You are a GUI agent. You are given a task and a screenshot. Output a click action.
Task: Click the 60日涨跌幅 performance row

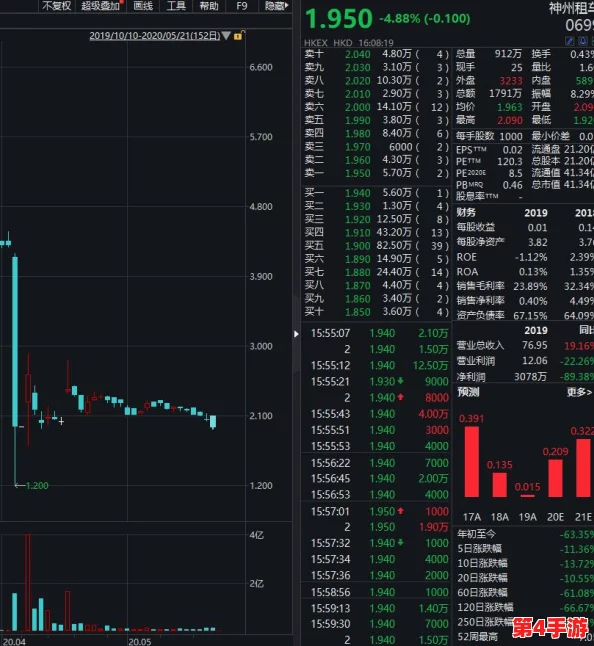(x=525, y=592)
